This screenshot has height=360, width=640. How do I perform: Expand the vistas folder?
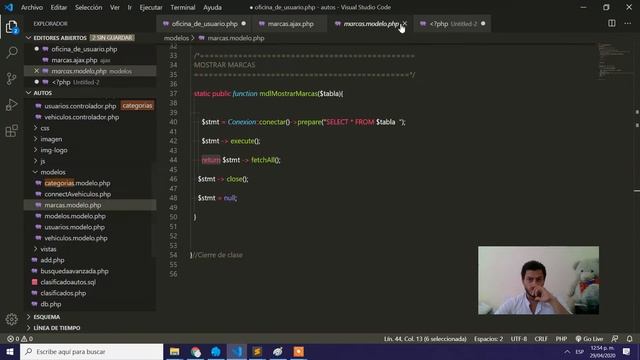point(48,249)
